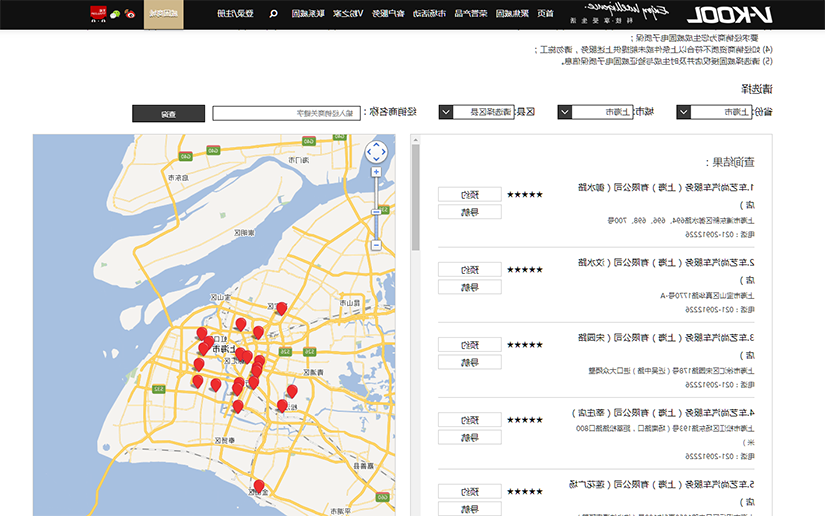
Task: Click the dark 查询 search button
Action: [x=168, y=114]
